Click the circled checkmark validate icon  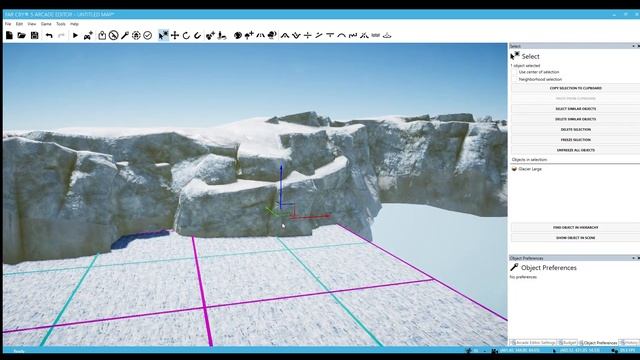pyautogui.click(x=148, y=36)
